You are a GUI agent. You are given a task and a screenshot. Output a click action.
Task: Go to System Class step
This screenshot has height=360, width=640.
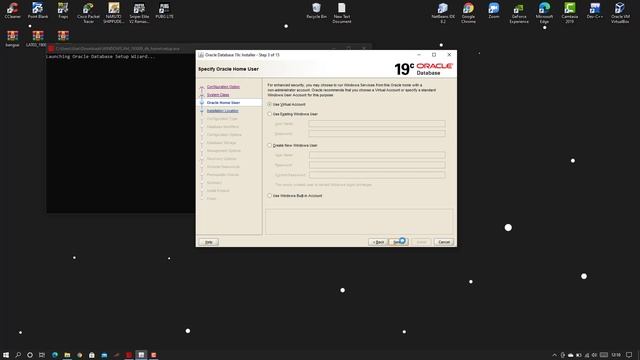click(x=218, y=95)
